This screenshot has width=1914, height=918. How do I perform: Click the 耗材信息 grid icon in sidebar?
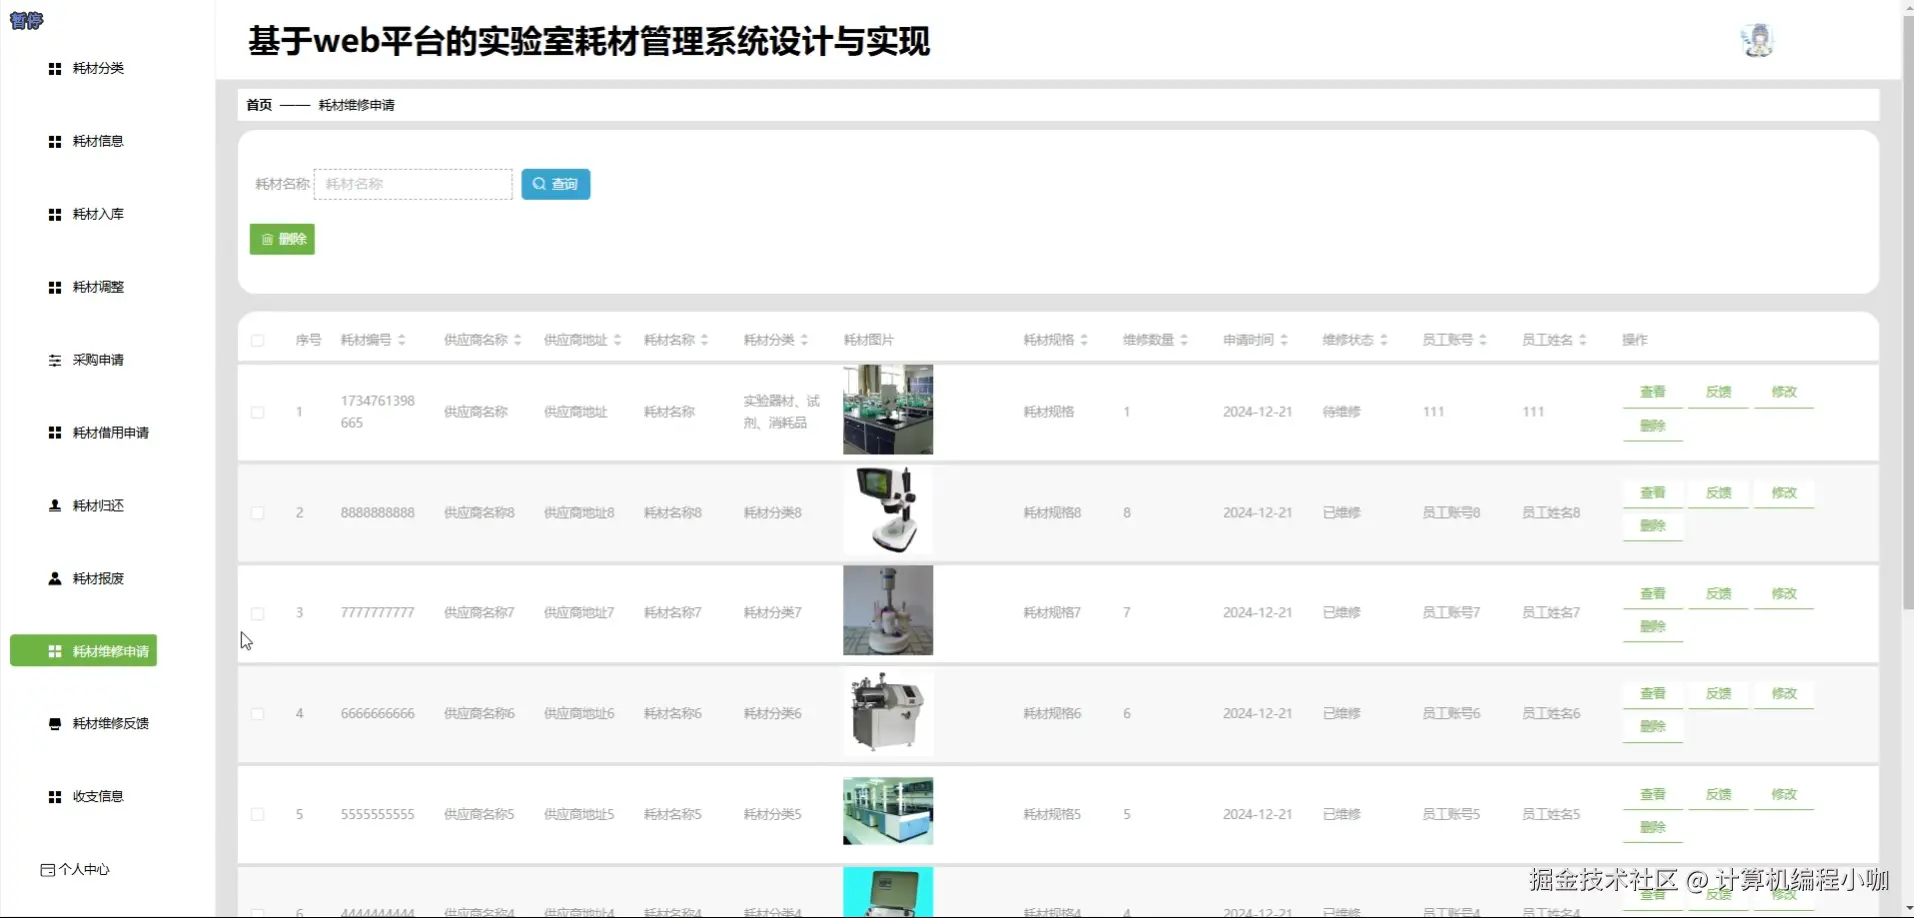pos(55,142)
